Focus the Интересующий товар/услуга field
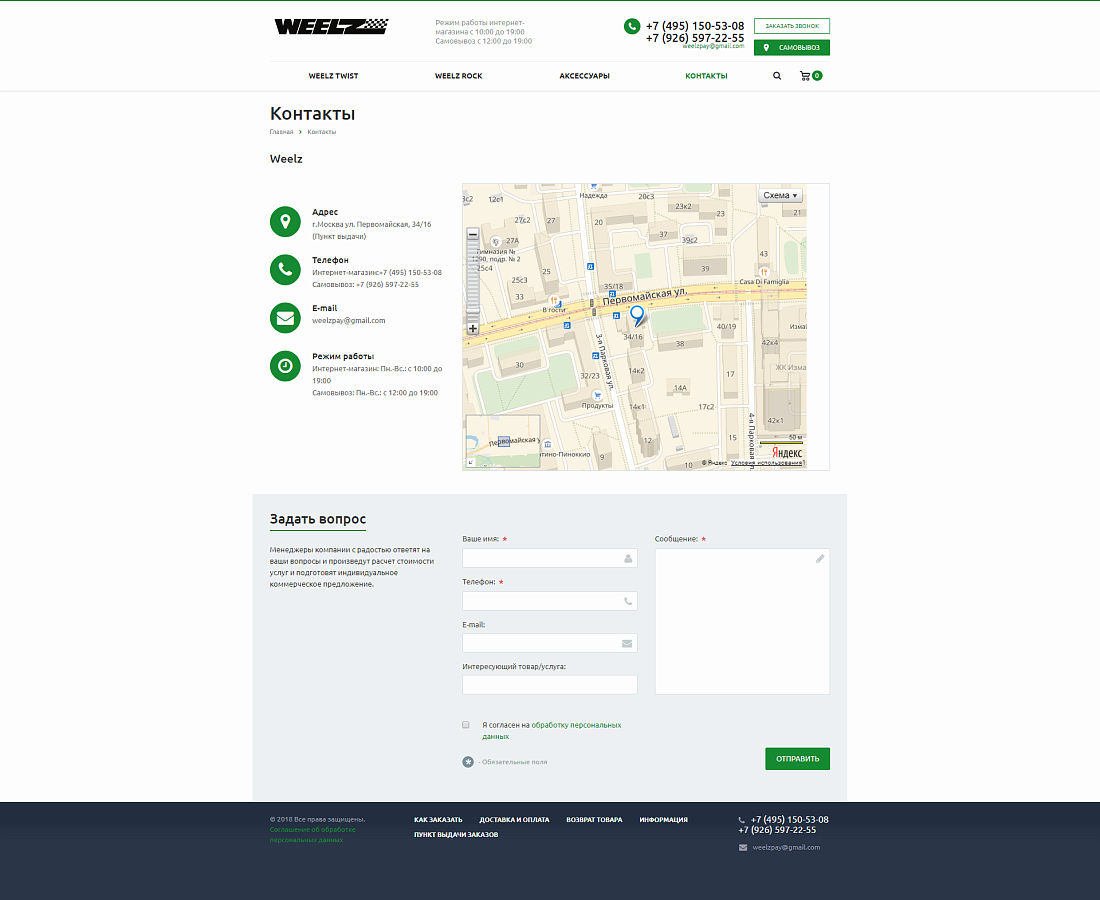This screenshot has height=900, width=1100. click(x=549, y=685)
